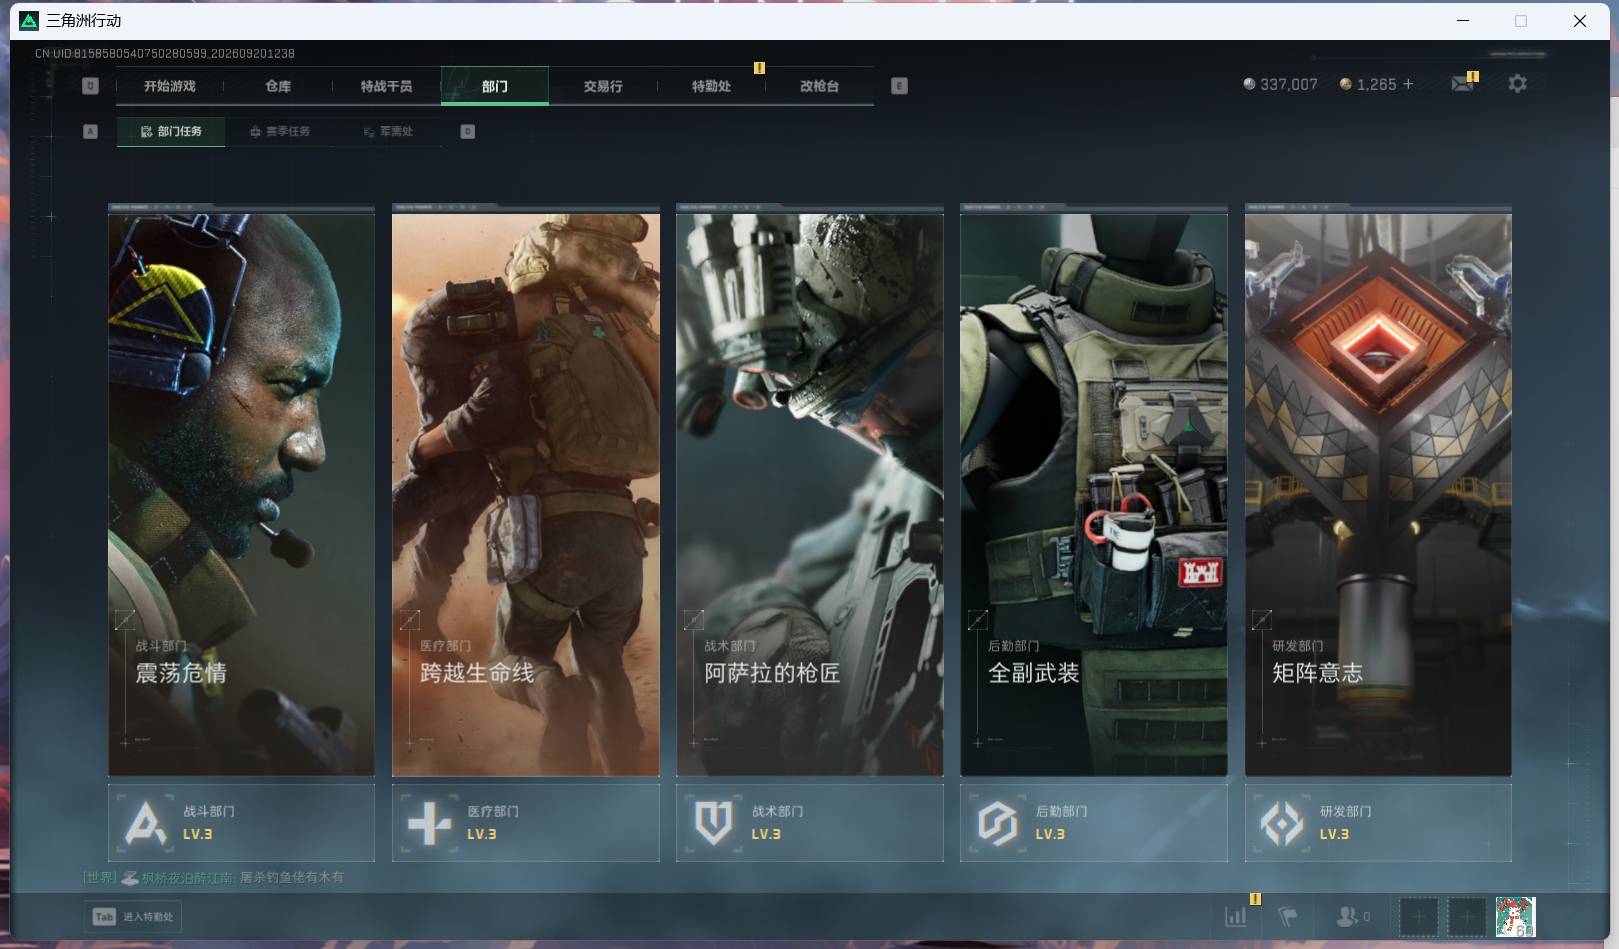Click the logistics department hexagon emblem
This screenshot has height=949, width=1619.
click(x=998, y=824)
